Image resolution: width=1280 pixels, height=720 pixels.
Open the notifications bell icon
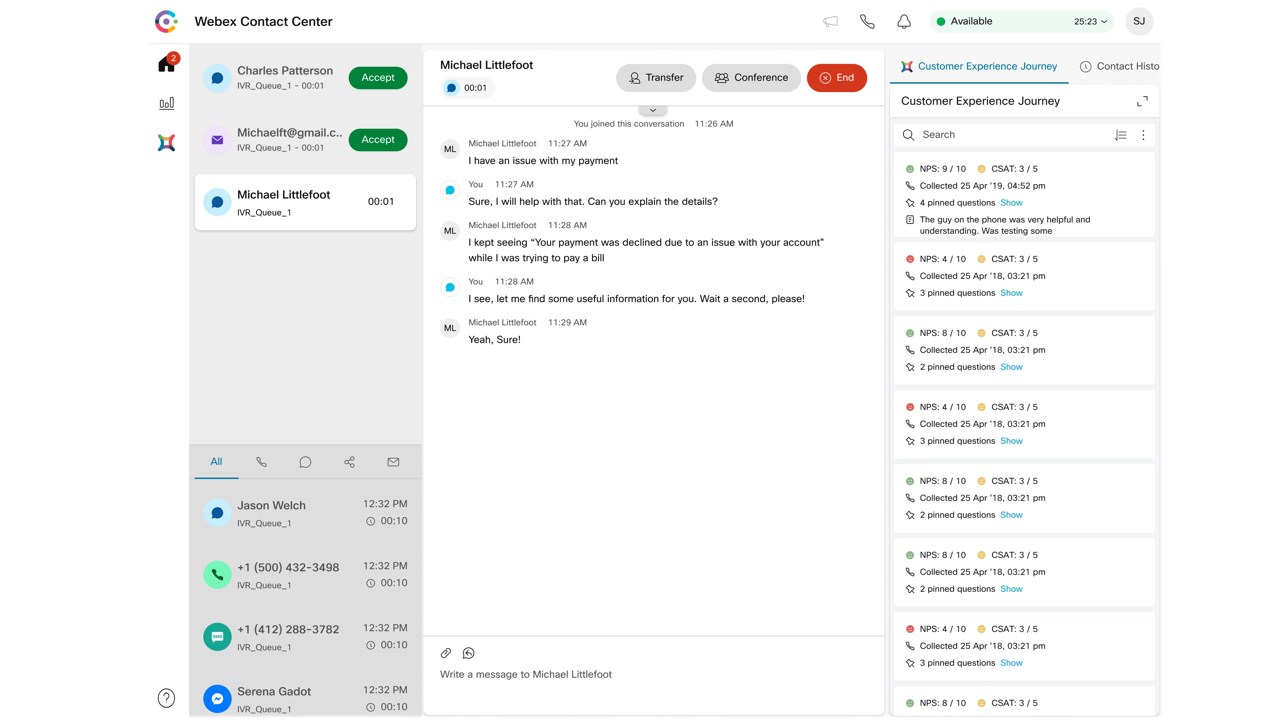pyautogui.click(x=904, y=21)
